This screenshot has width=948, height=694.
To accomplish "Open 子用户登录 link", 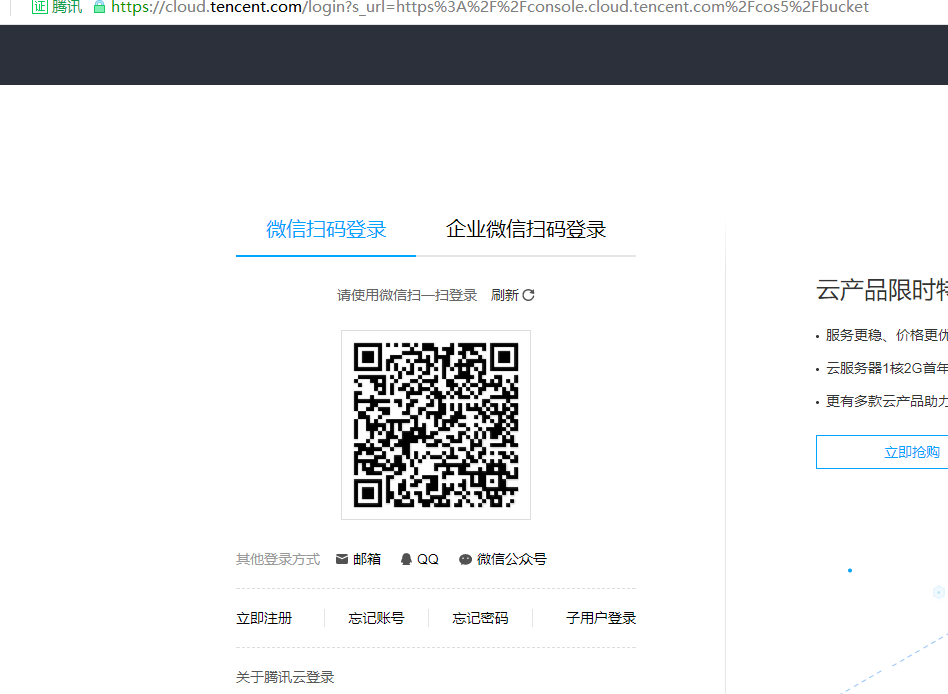I will click(601, 618).
